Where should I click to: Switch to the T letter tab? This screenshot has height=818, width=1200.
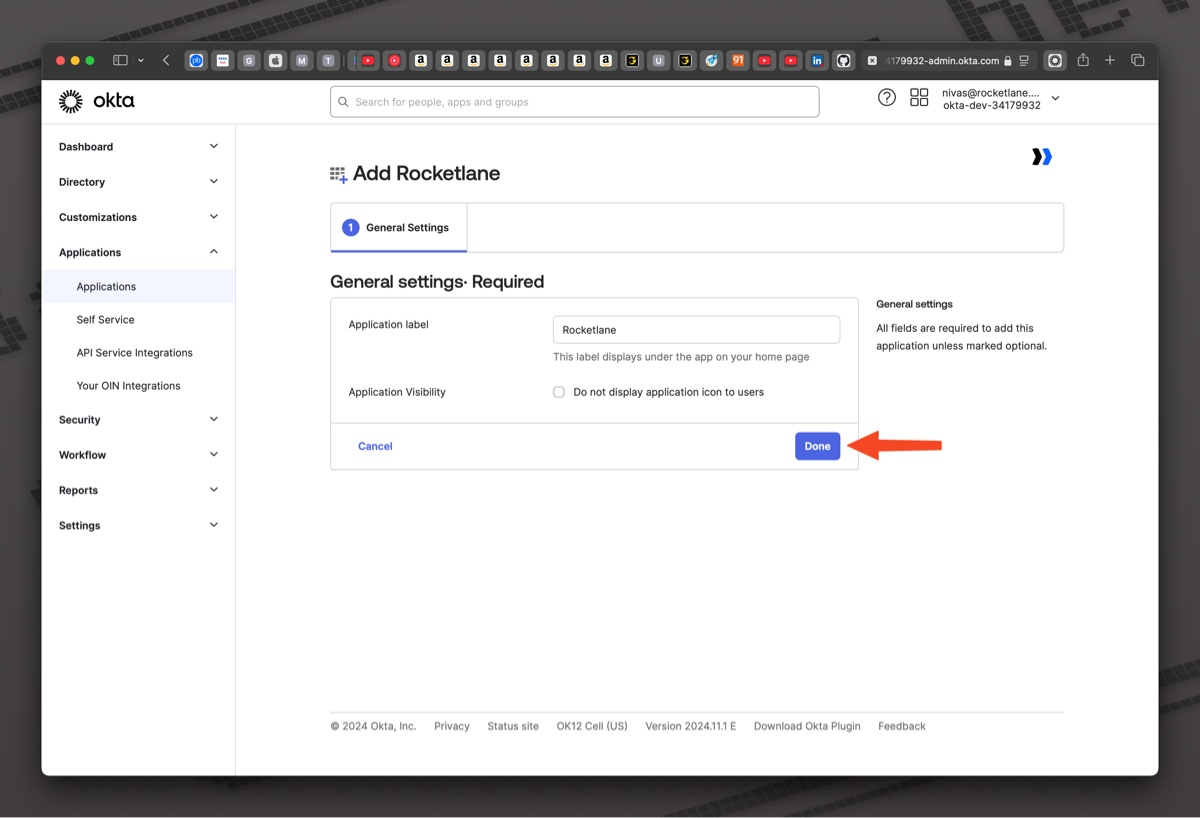(328, 60)
